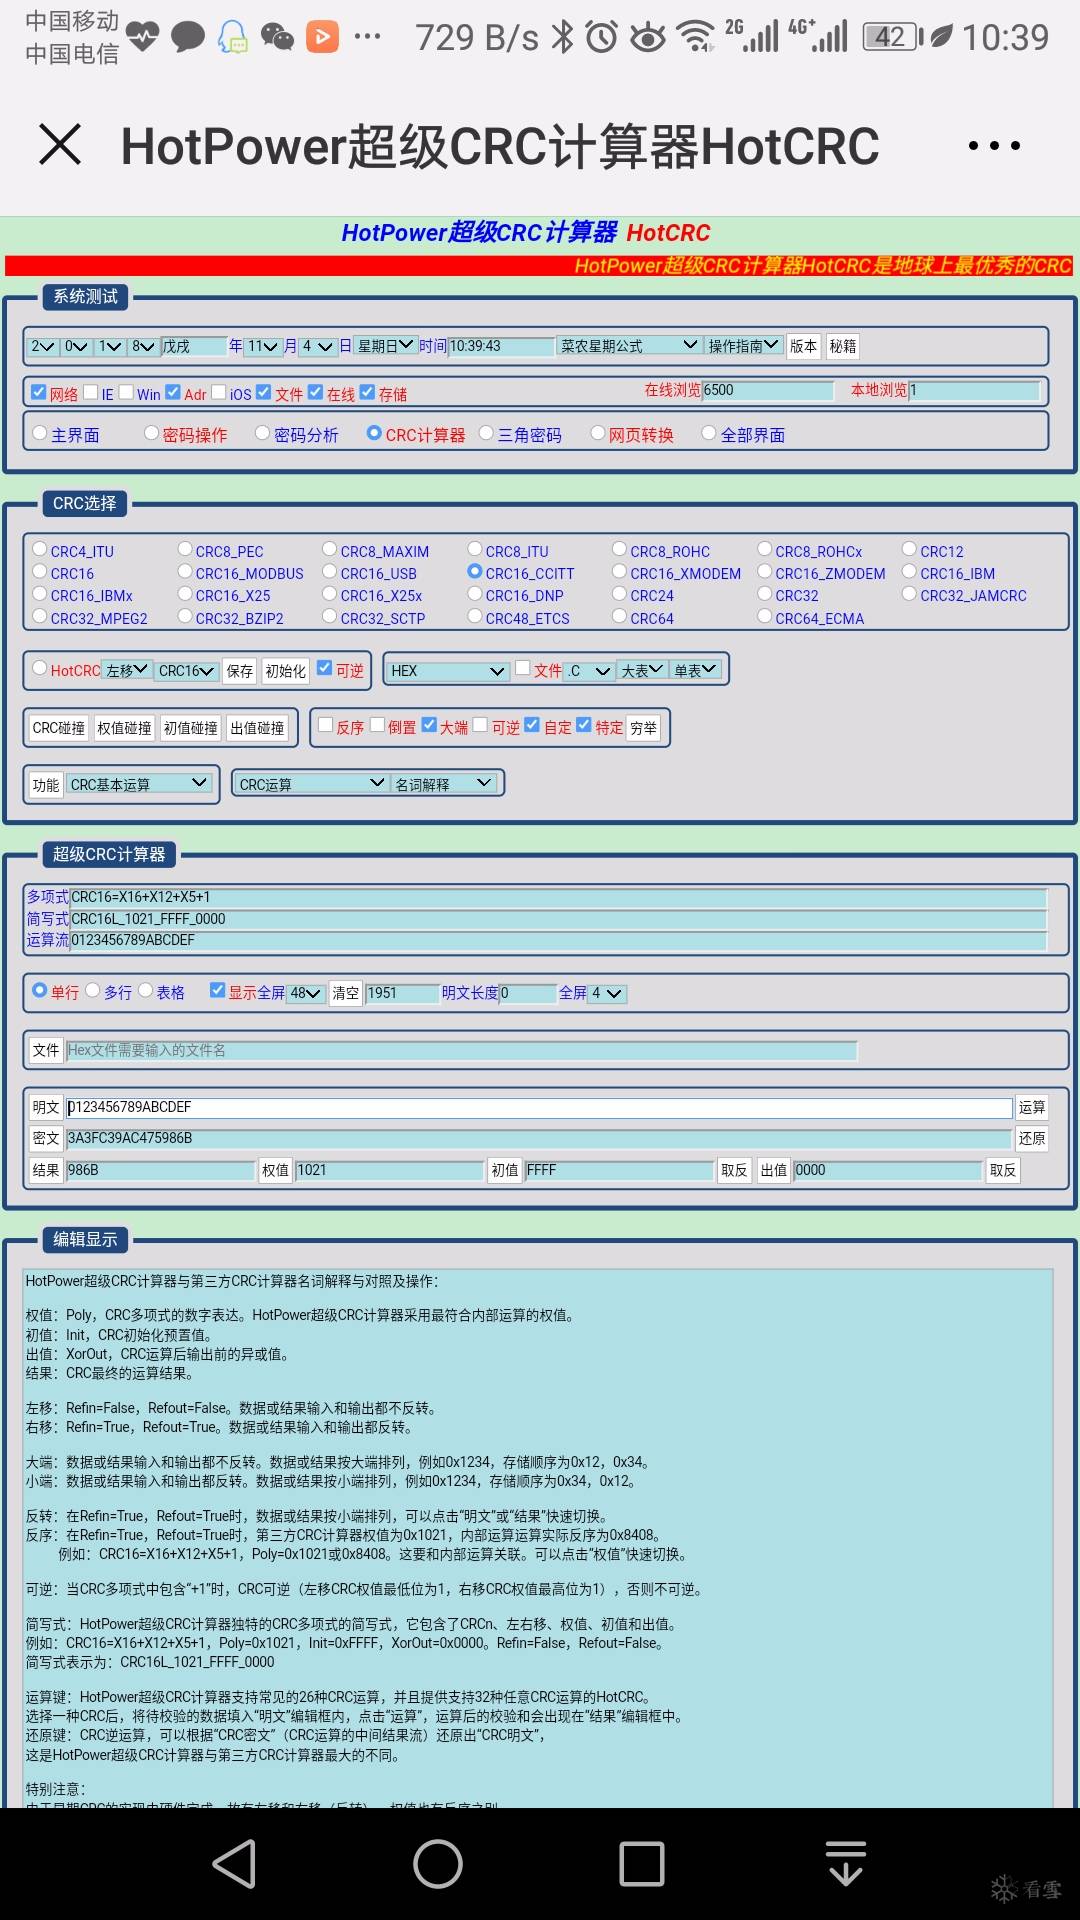Switch to 密码分析 view
The image size is (1080, 1920).
pyautogui.click(x=262, y=433)
